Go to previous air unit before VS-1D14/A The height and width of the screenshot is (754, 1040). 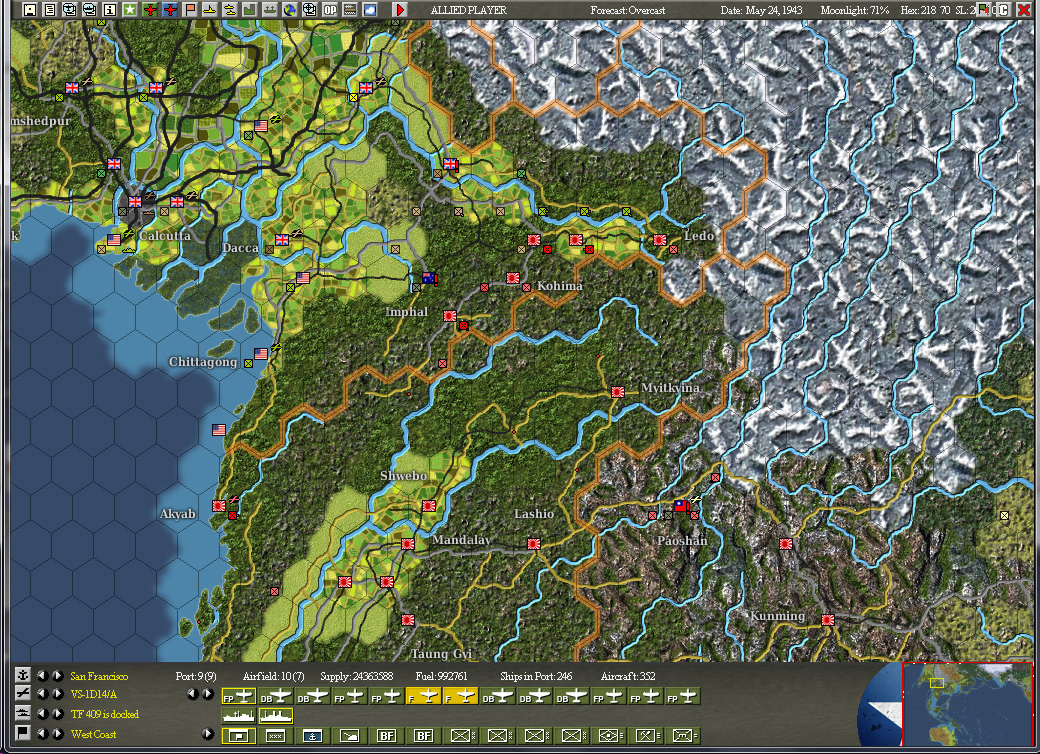tap(43, 694)
